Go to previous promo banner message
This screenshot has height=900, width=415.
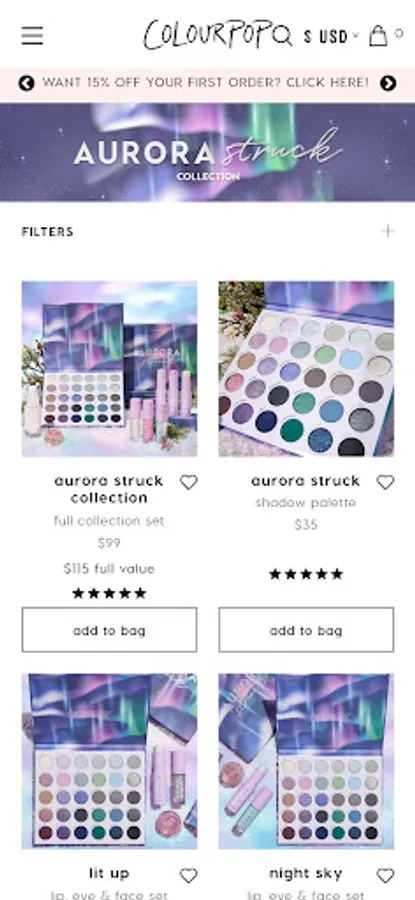[26, 83]
